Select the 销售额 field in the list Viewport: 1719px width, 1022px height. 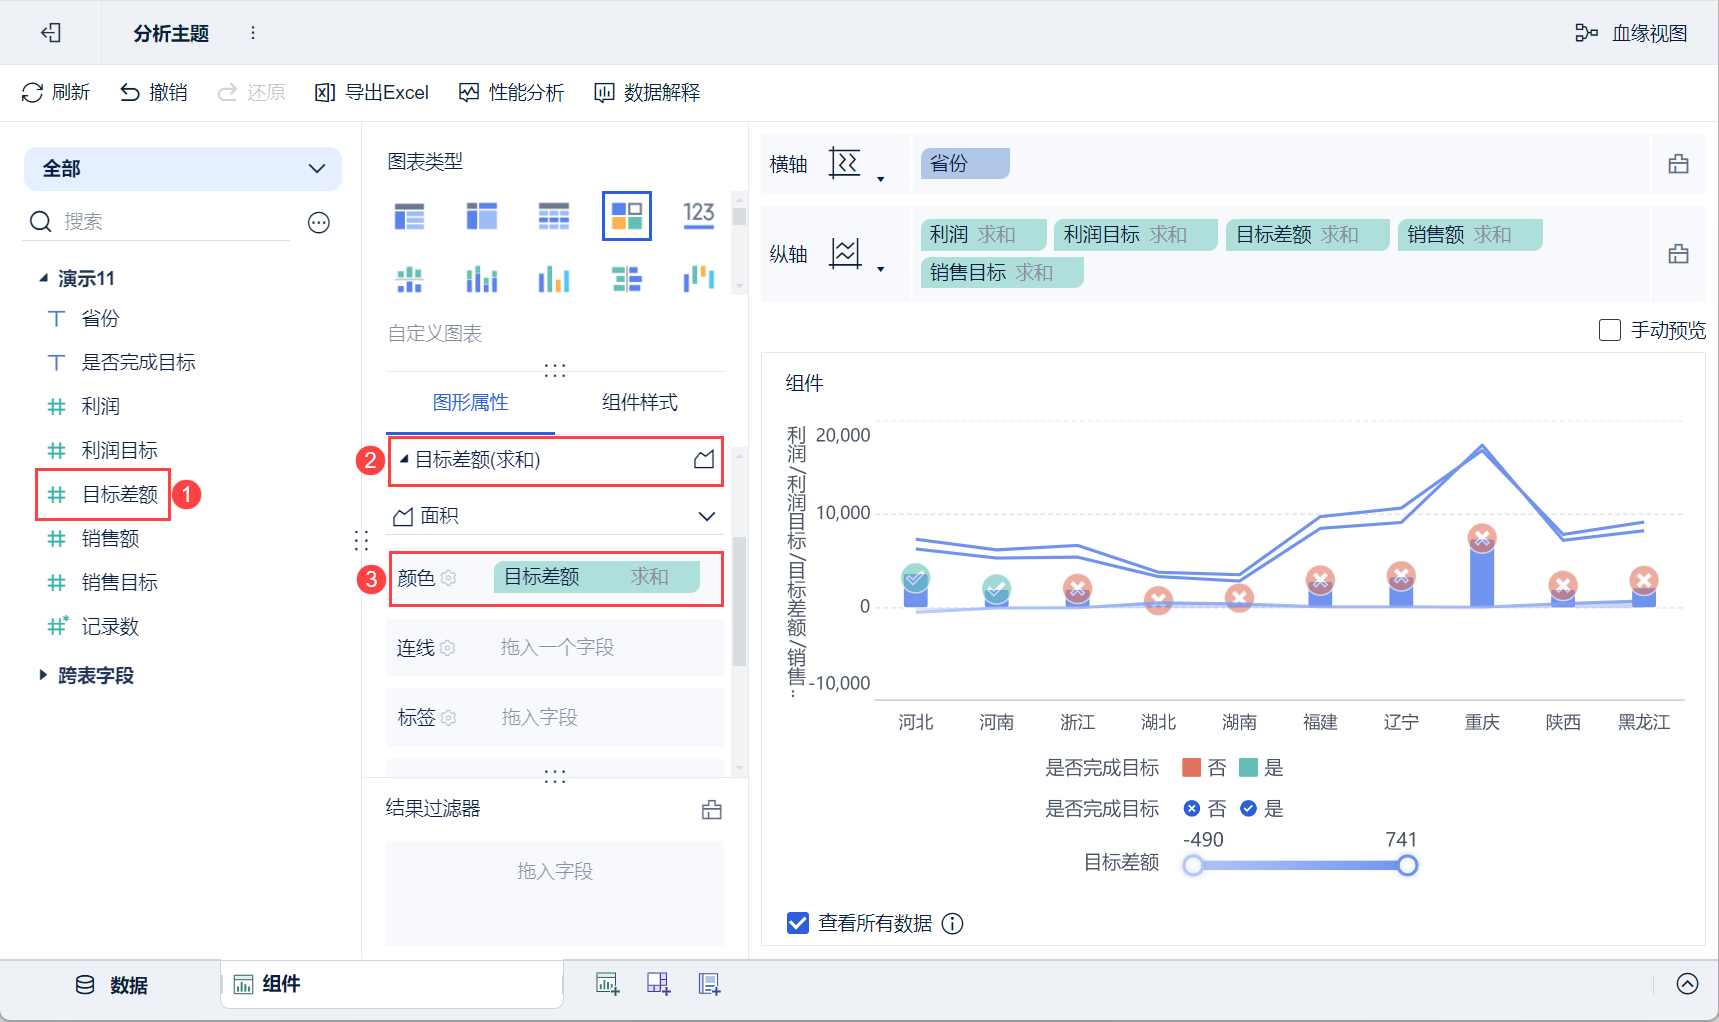pyautogui.click(x=110, y=538)
